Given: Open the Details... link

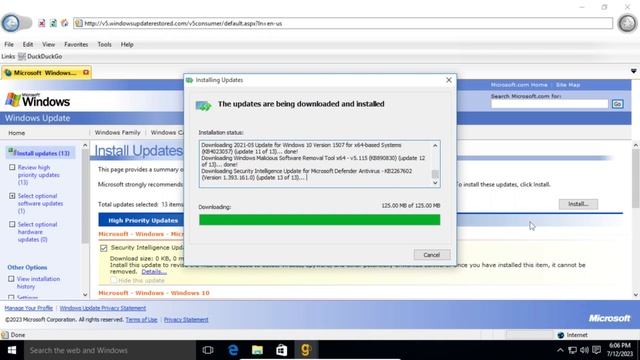Looking at the screenshot, I should [x=154, y=271].
